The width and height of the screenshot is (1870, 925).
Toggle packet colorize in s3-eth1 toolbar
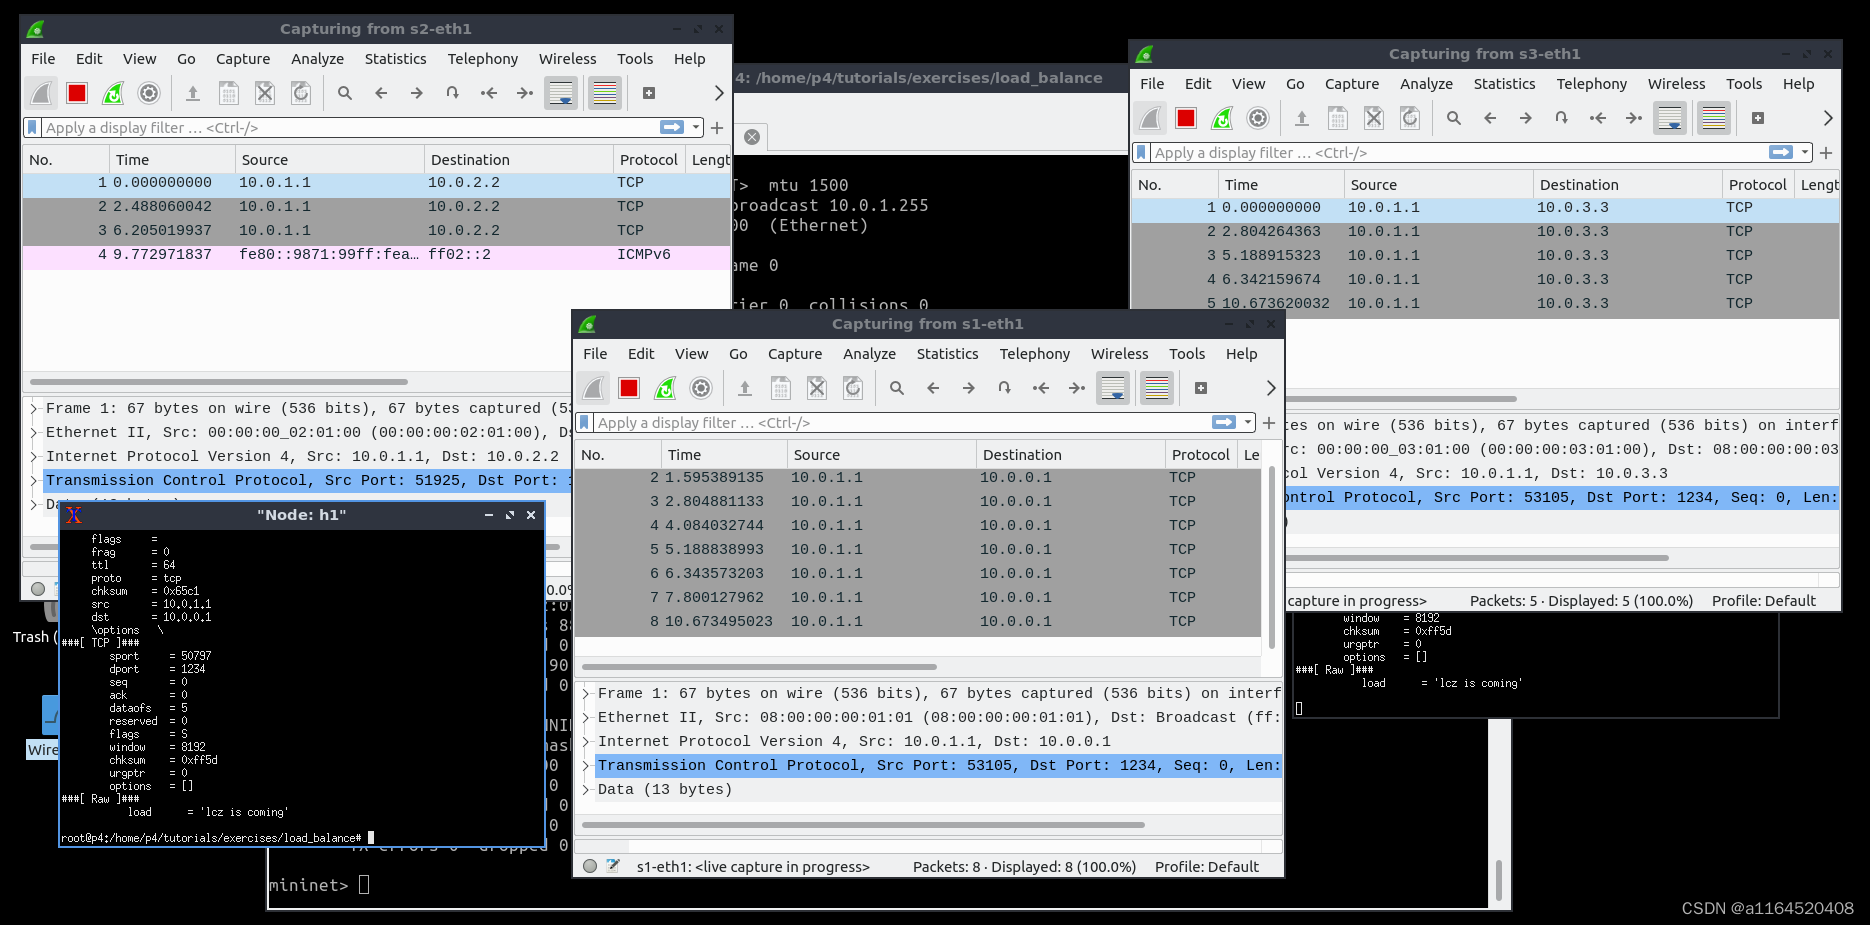[1714, 118]
